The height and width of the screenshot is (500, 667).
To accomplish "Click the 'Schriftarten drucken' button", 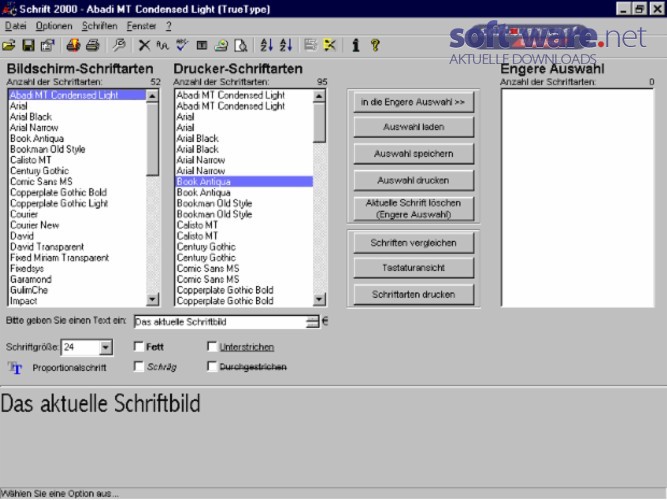I will [x=413, y=294].
